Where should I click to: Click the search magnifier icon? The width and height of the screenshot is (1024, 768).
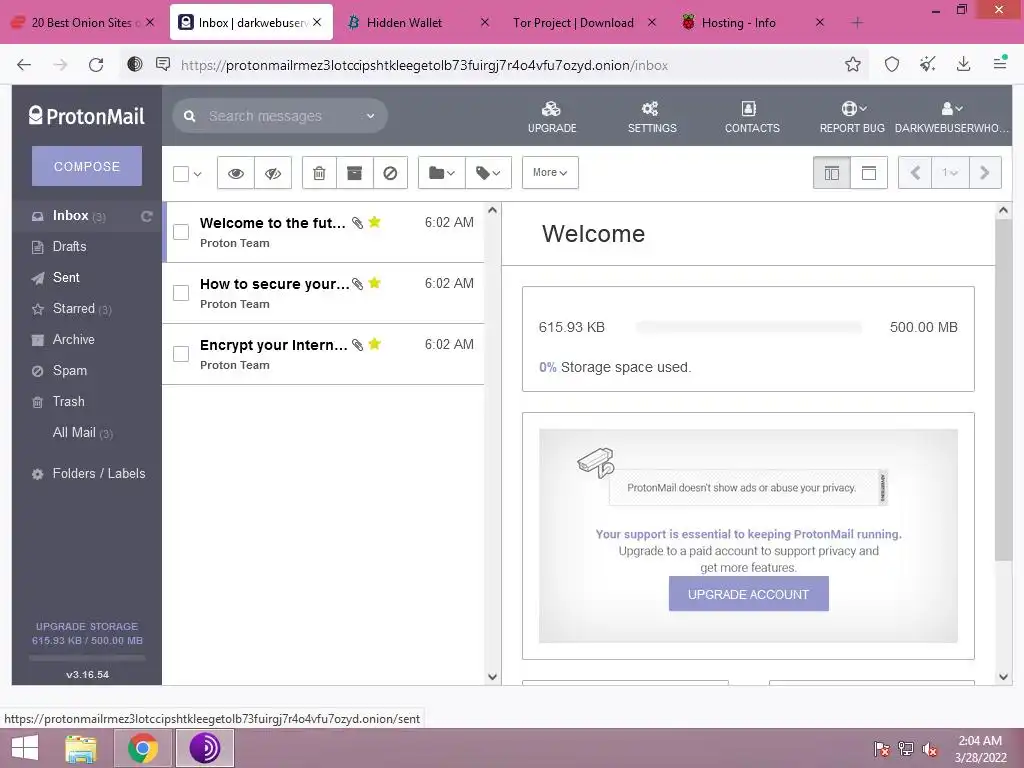[x=190, y=116]
